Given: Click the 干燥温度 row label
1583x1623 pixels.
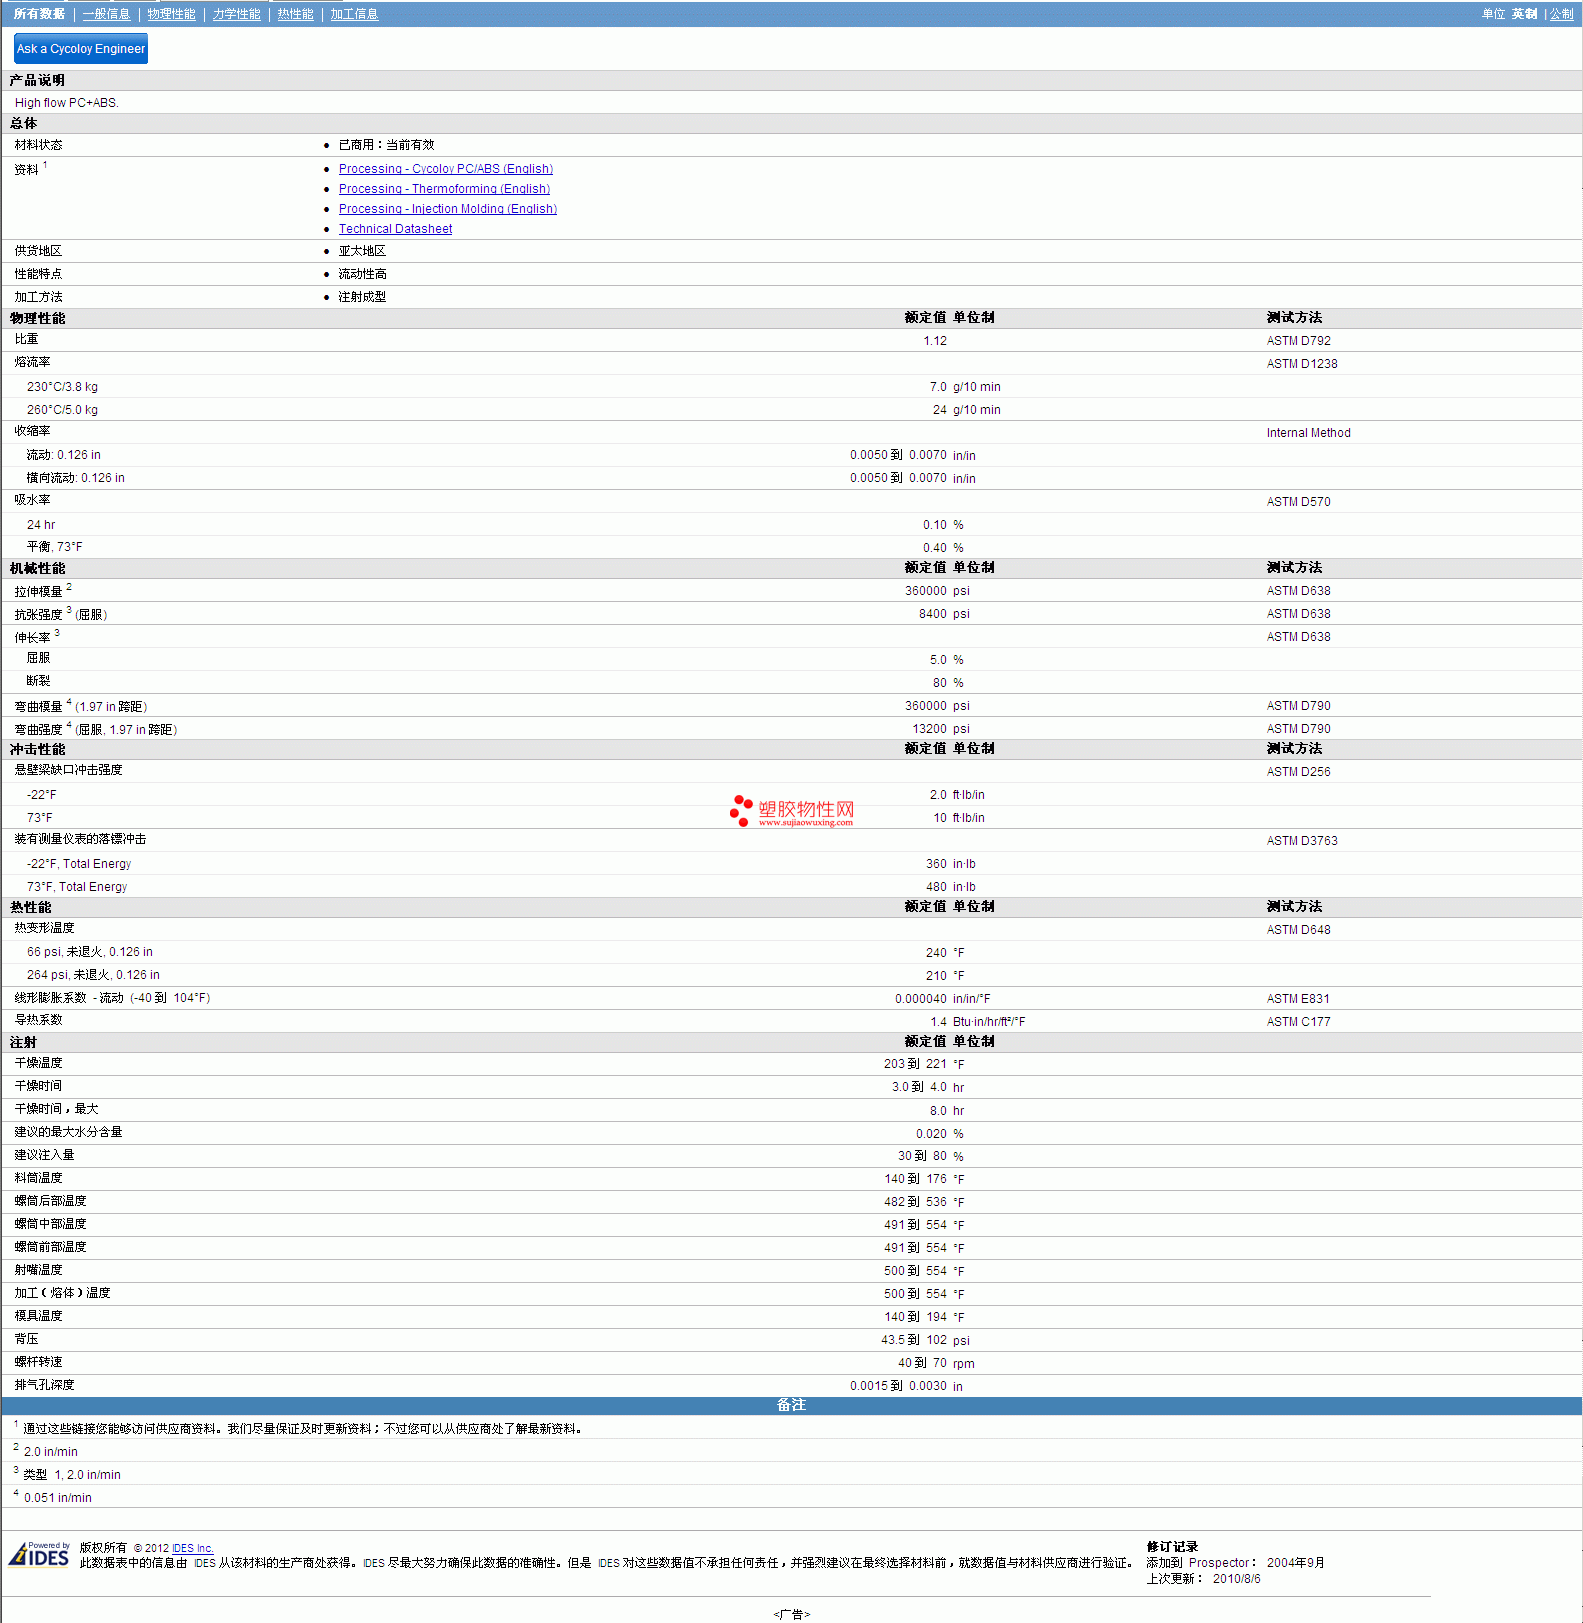Looking at the screenshot, I should coord(38,1063).
